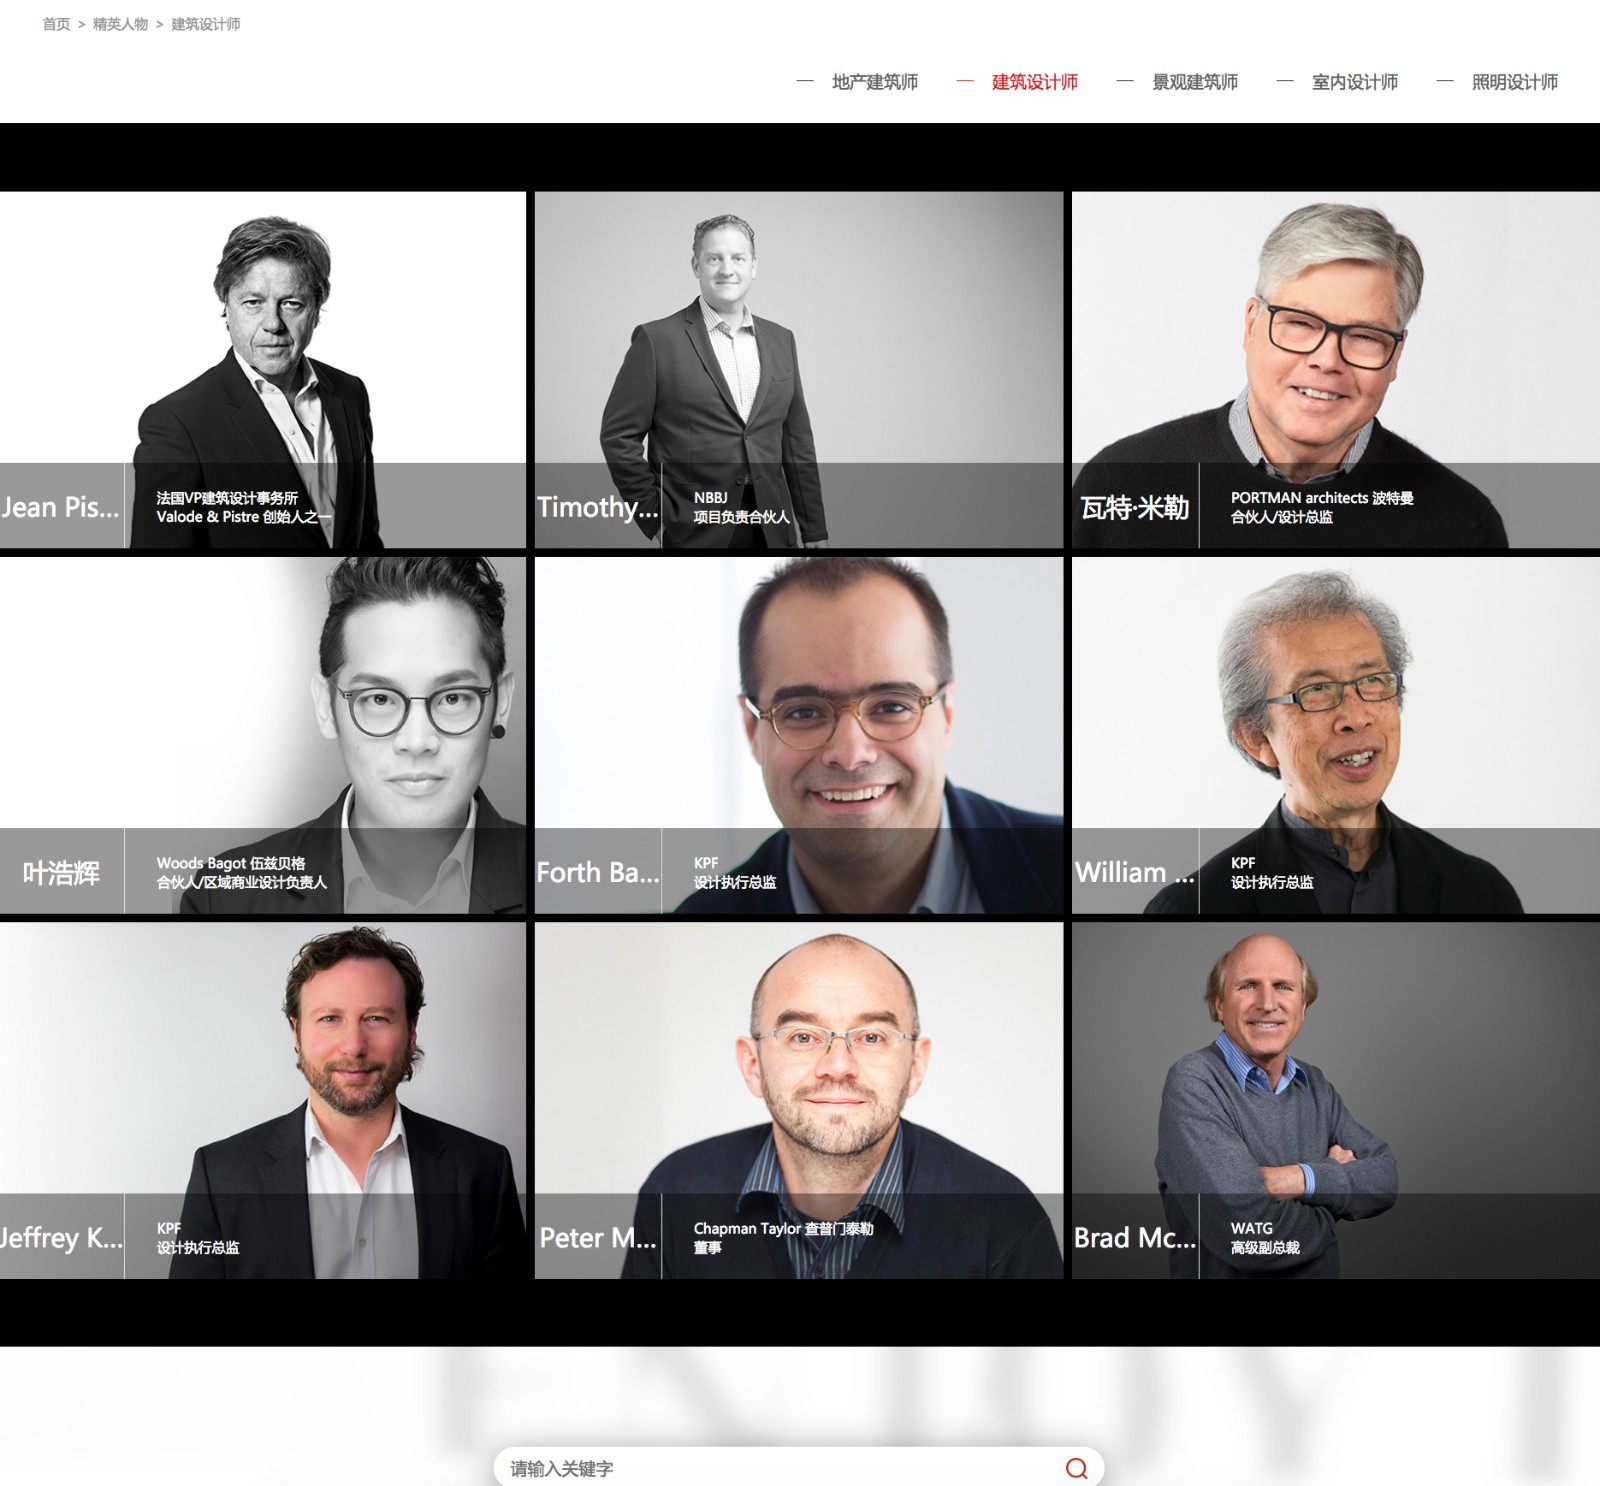Image resolution: width=1600 pixels, height=1486 pixels.
Task: Open 精英人物 breadcrumb link
Action: point(120,24)
